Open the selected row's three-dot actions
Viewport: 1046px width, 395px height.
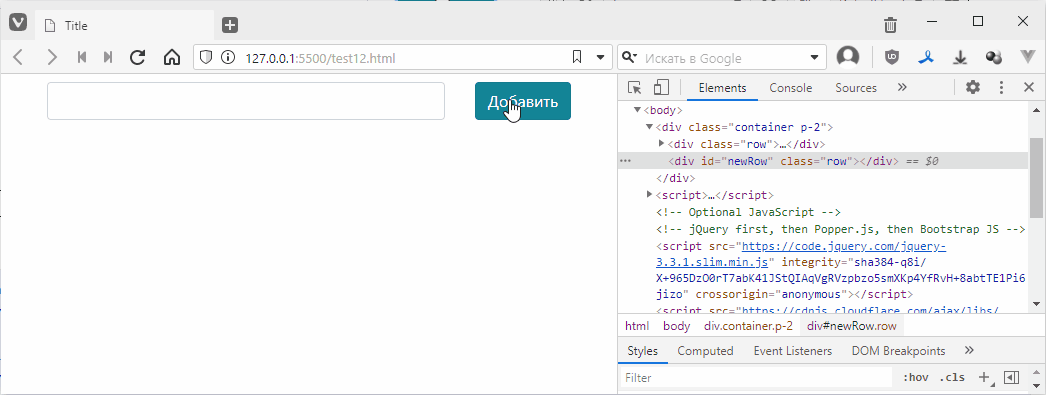(x=625, y=161)
